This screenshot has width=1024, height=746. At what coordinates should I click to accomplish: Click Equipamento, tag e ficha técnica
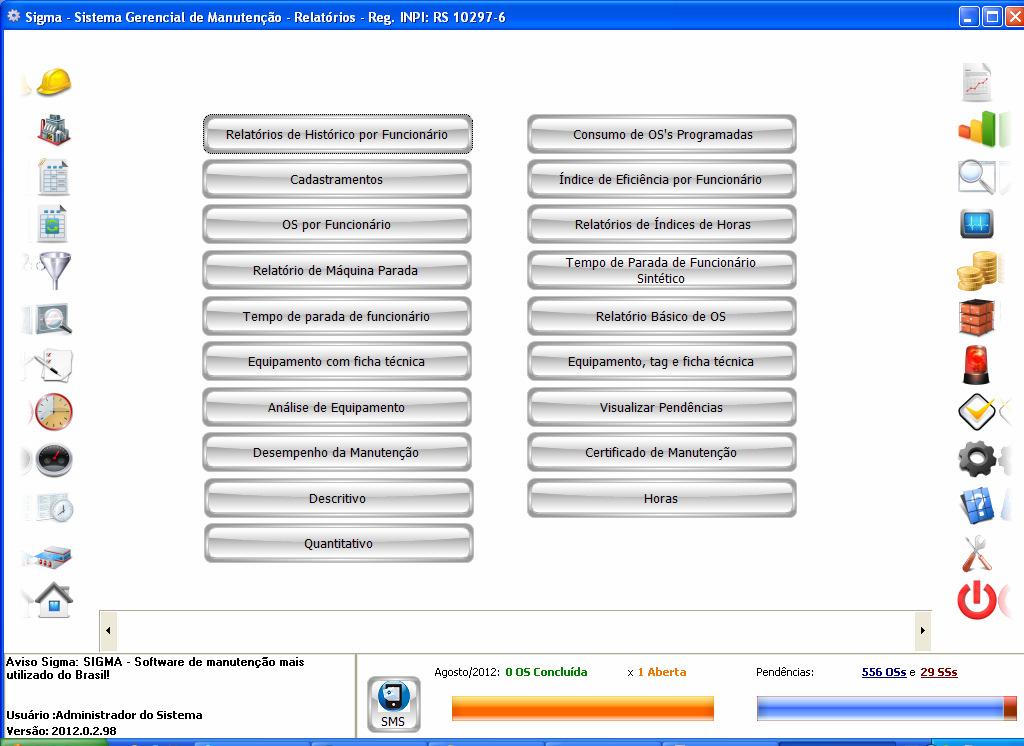[662, 362]
